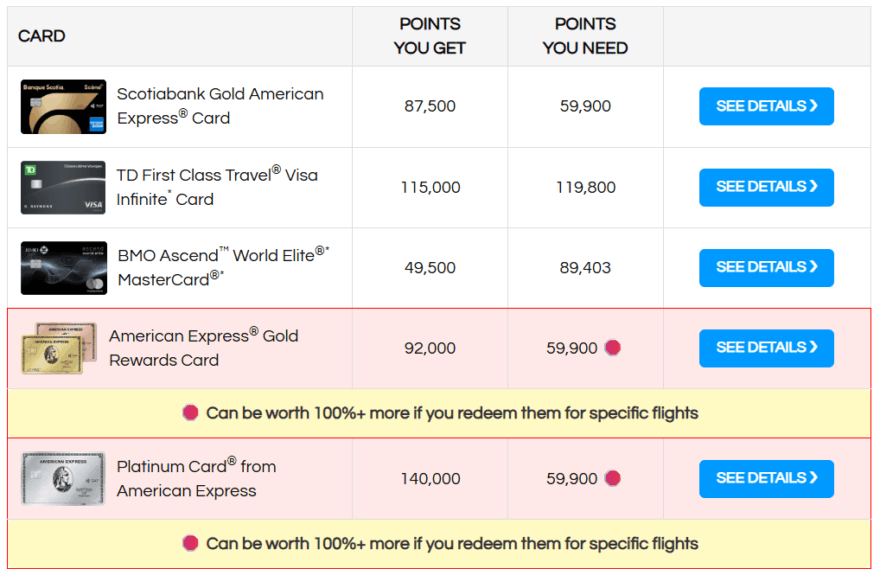Select the American Express Gold Rewards Card name
This screenshot has width=880, height=575.
click(204, 348)
